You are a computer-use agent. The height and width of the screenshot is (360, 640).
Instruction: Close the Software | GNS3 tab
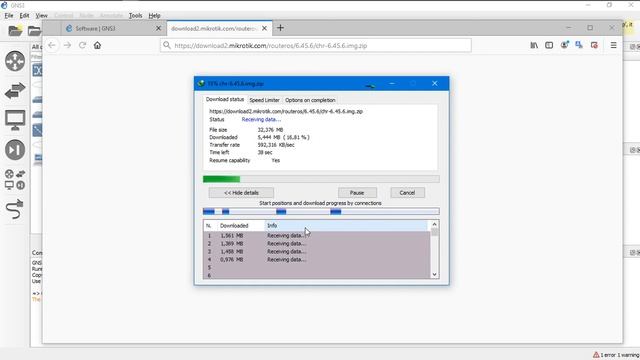[x=159, y=29]
